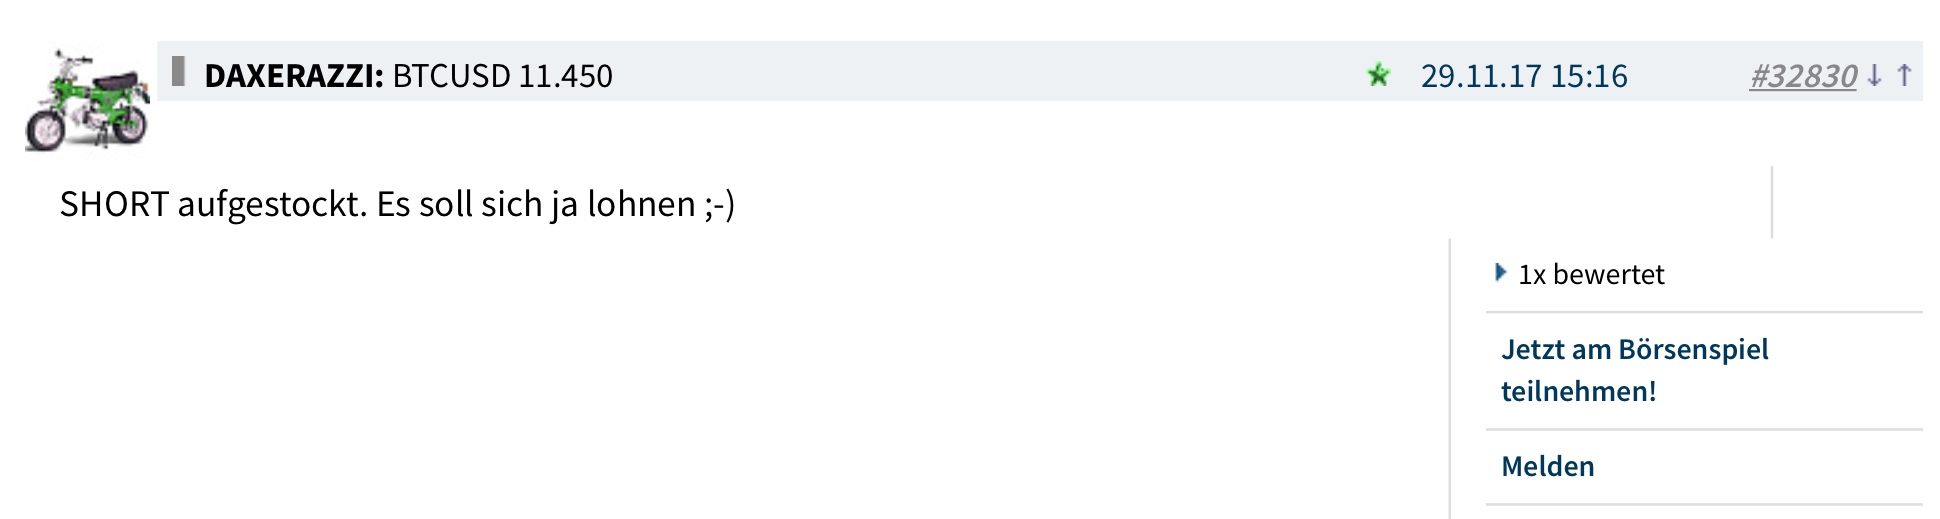1940x519 pixels.
Task: Click the word "teilnehmen!" in sidebar link
Action: point(1578,391)
